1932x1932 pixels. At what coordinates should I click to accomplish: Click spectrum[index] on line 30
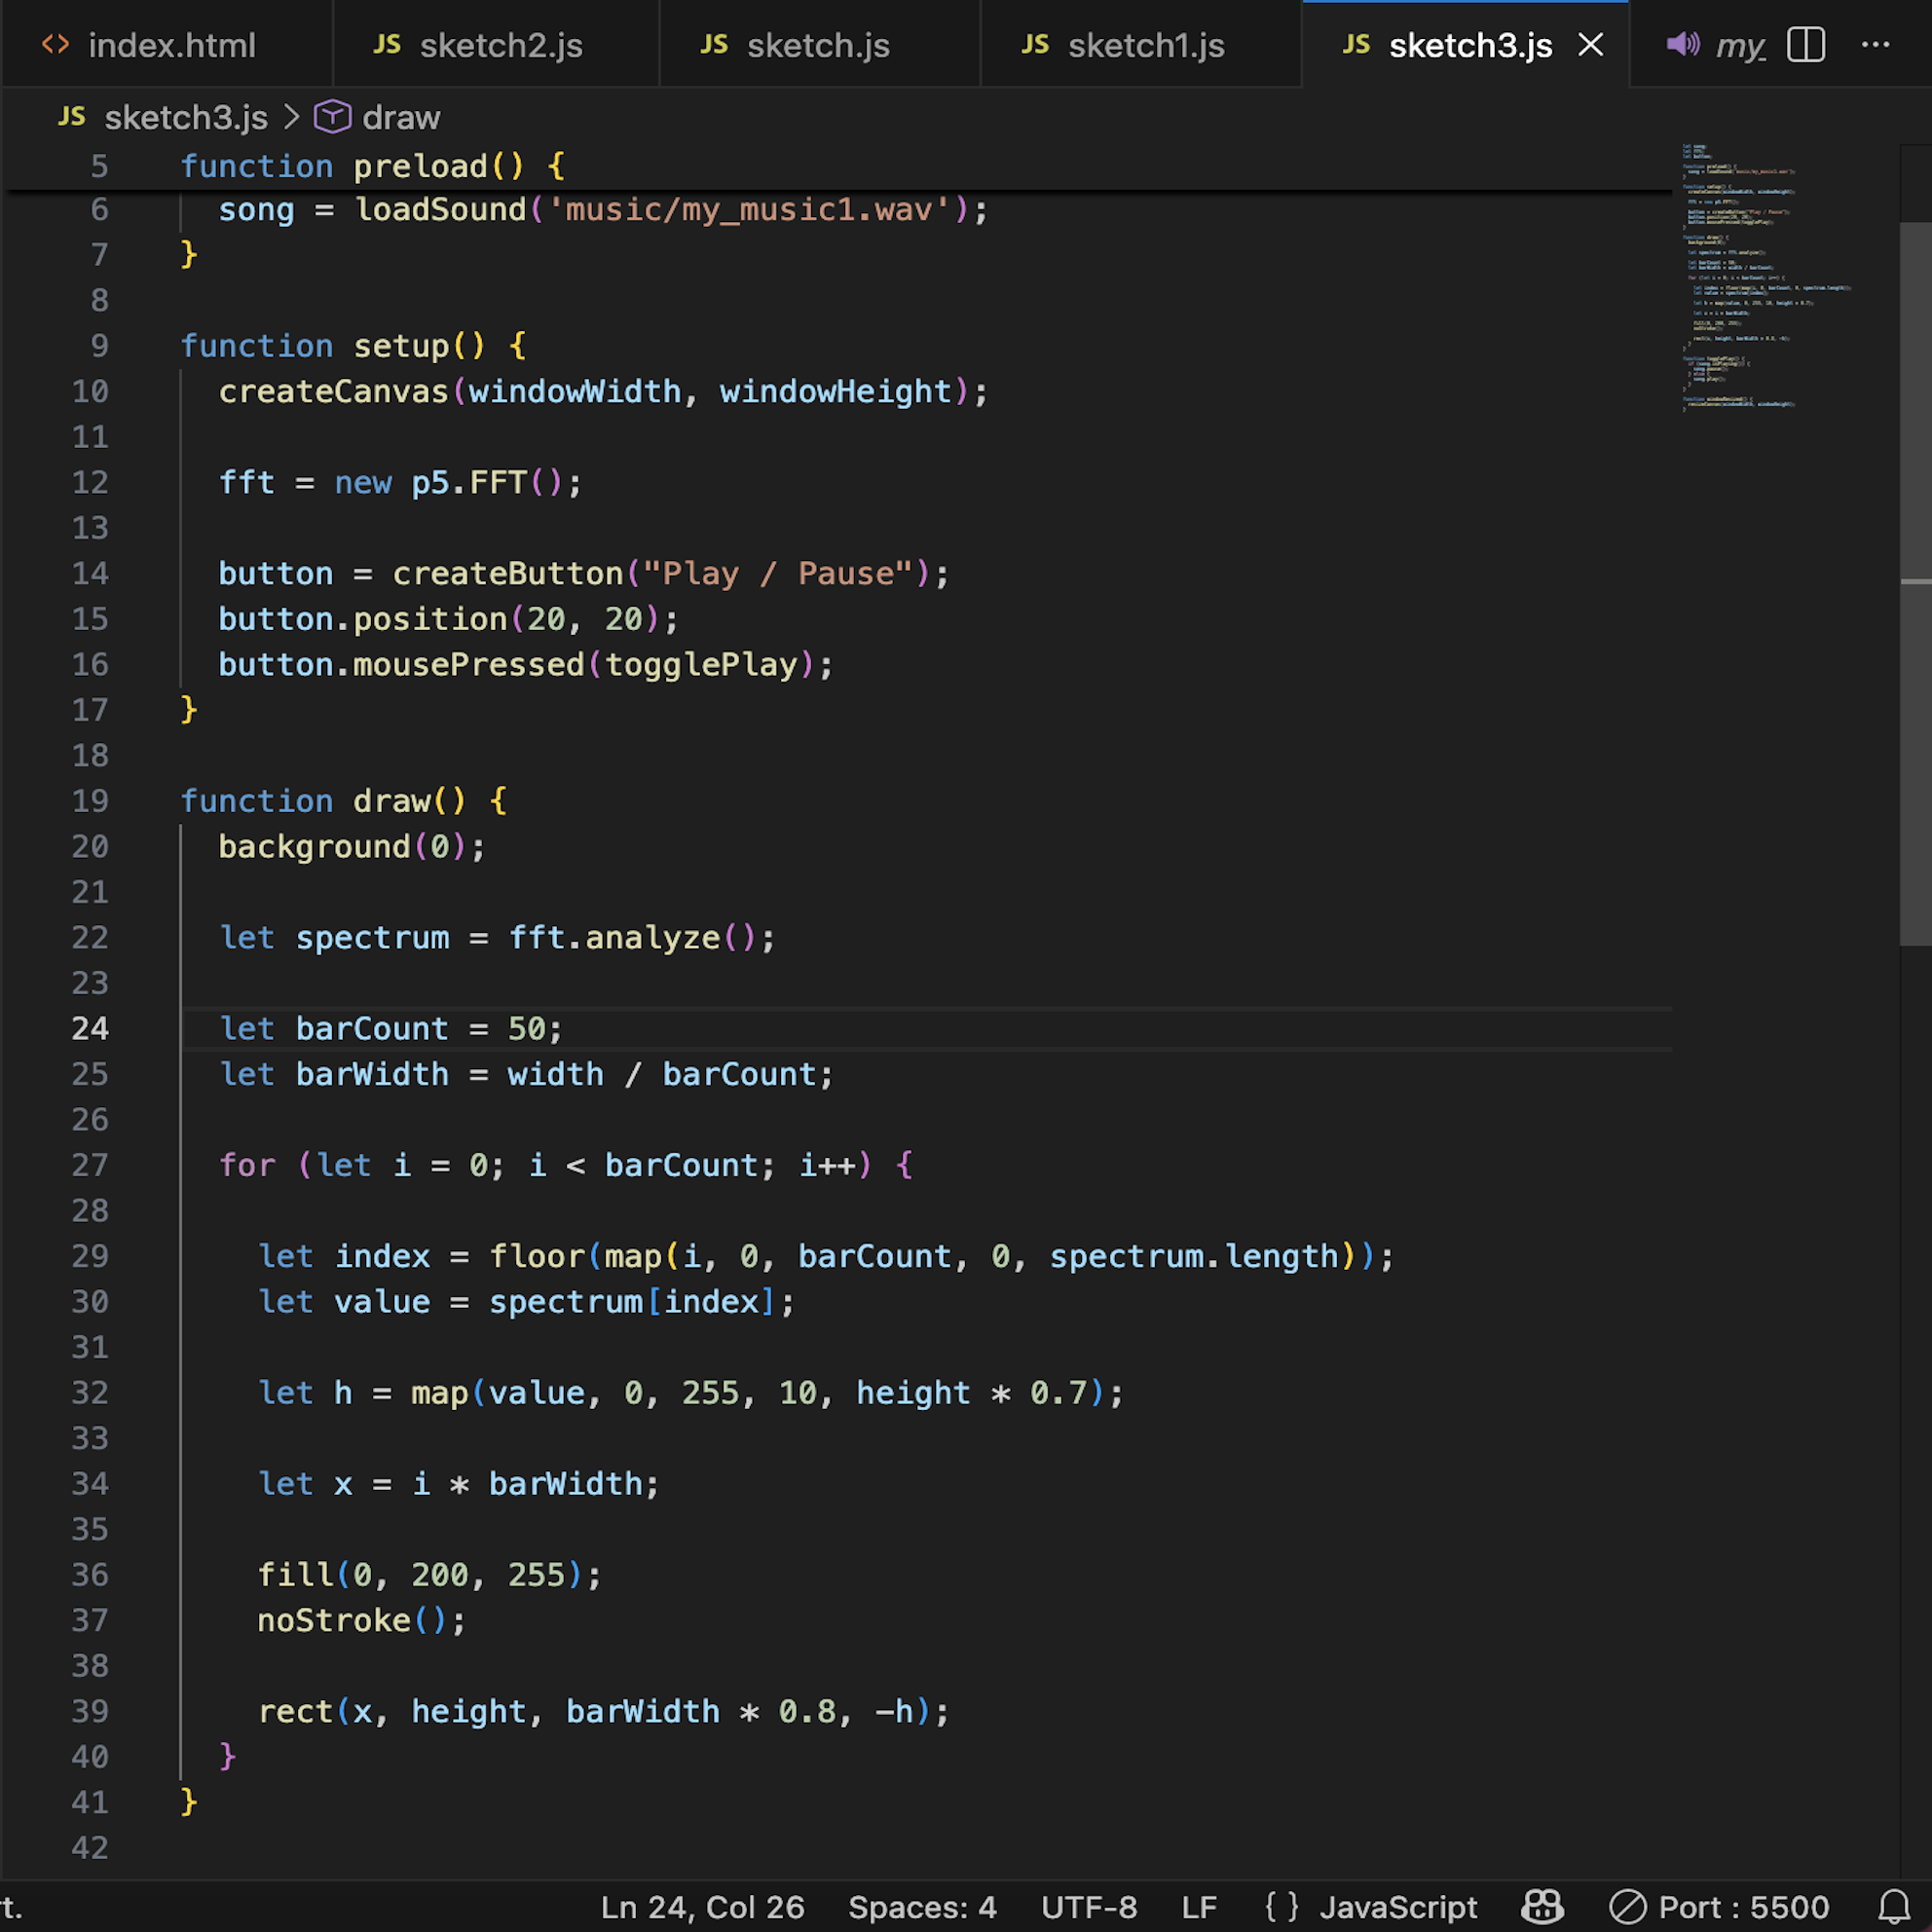(632, 1302)
